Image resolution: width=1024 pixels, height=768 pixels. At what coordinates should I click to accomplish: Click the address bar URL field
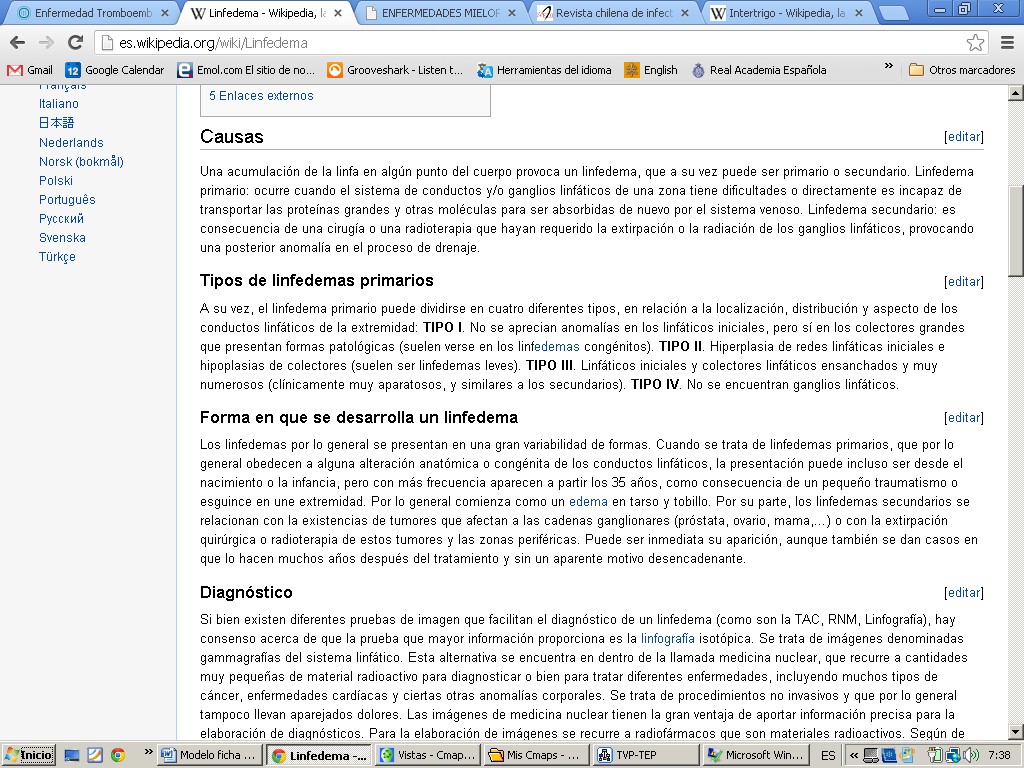530,43
